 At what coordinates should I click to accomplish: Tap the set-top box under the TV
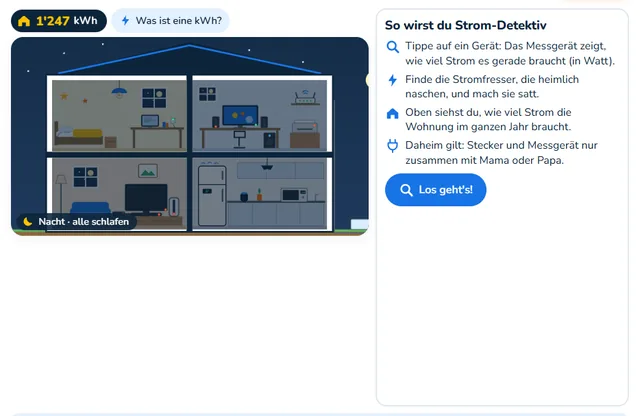point(151,213)
